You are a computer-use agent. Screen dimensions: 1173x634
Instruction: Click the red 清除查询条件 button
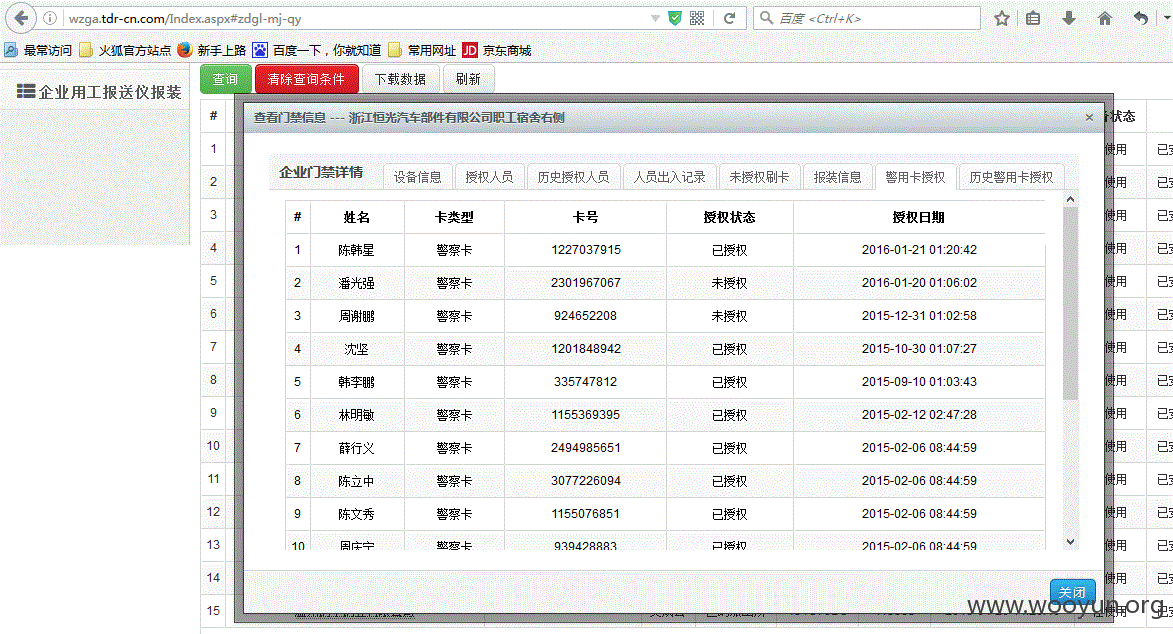306,79
